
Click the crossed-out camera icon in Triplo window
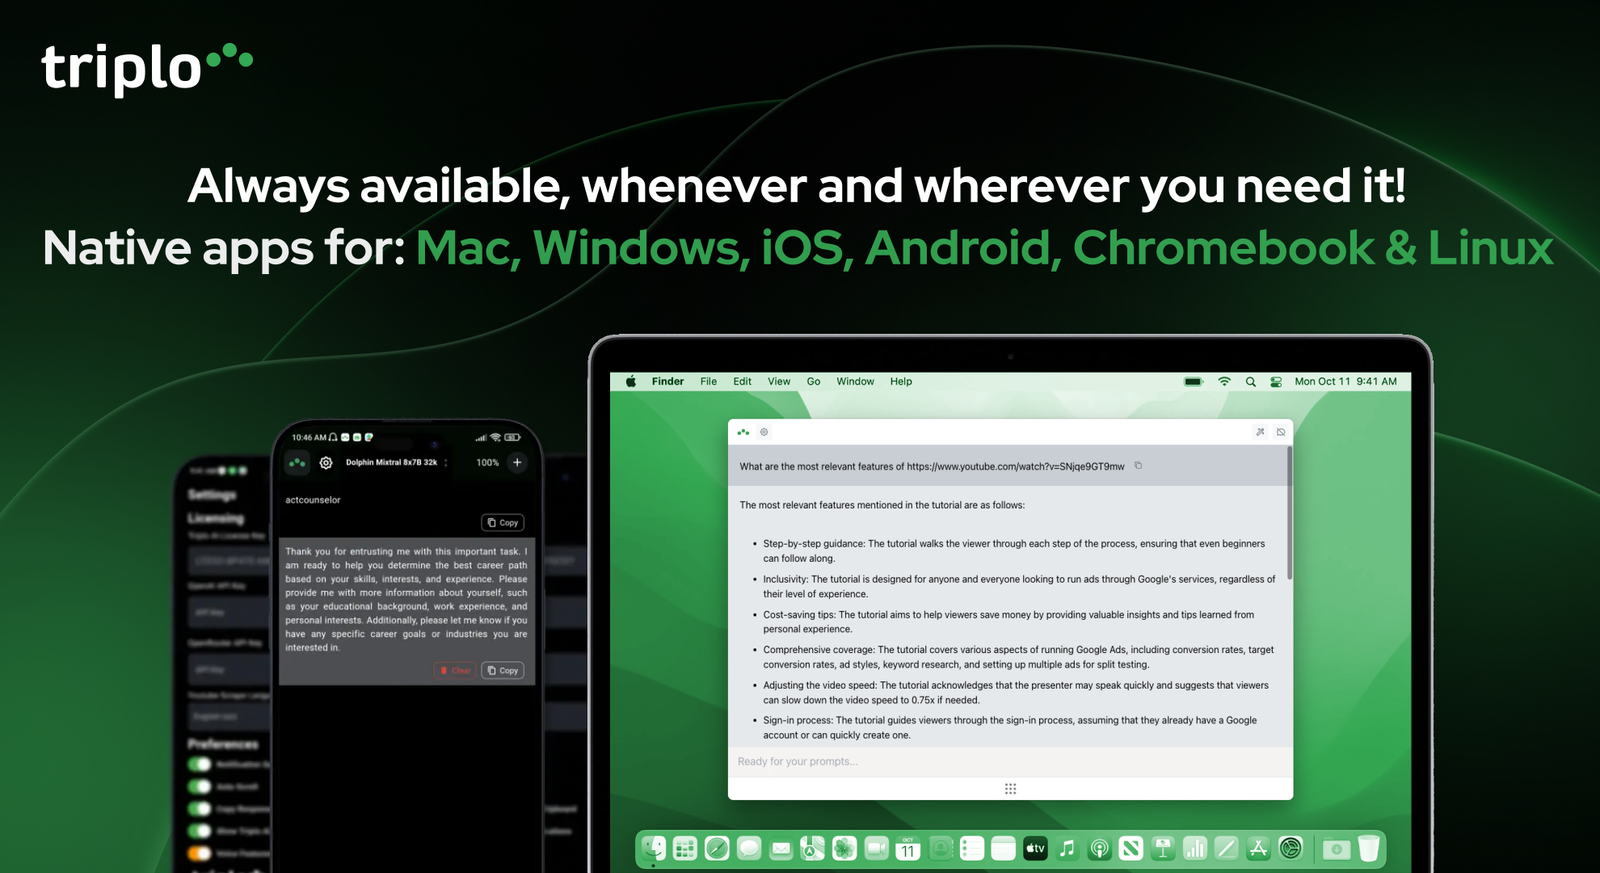(1280, 432)
